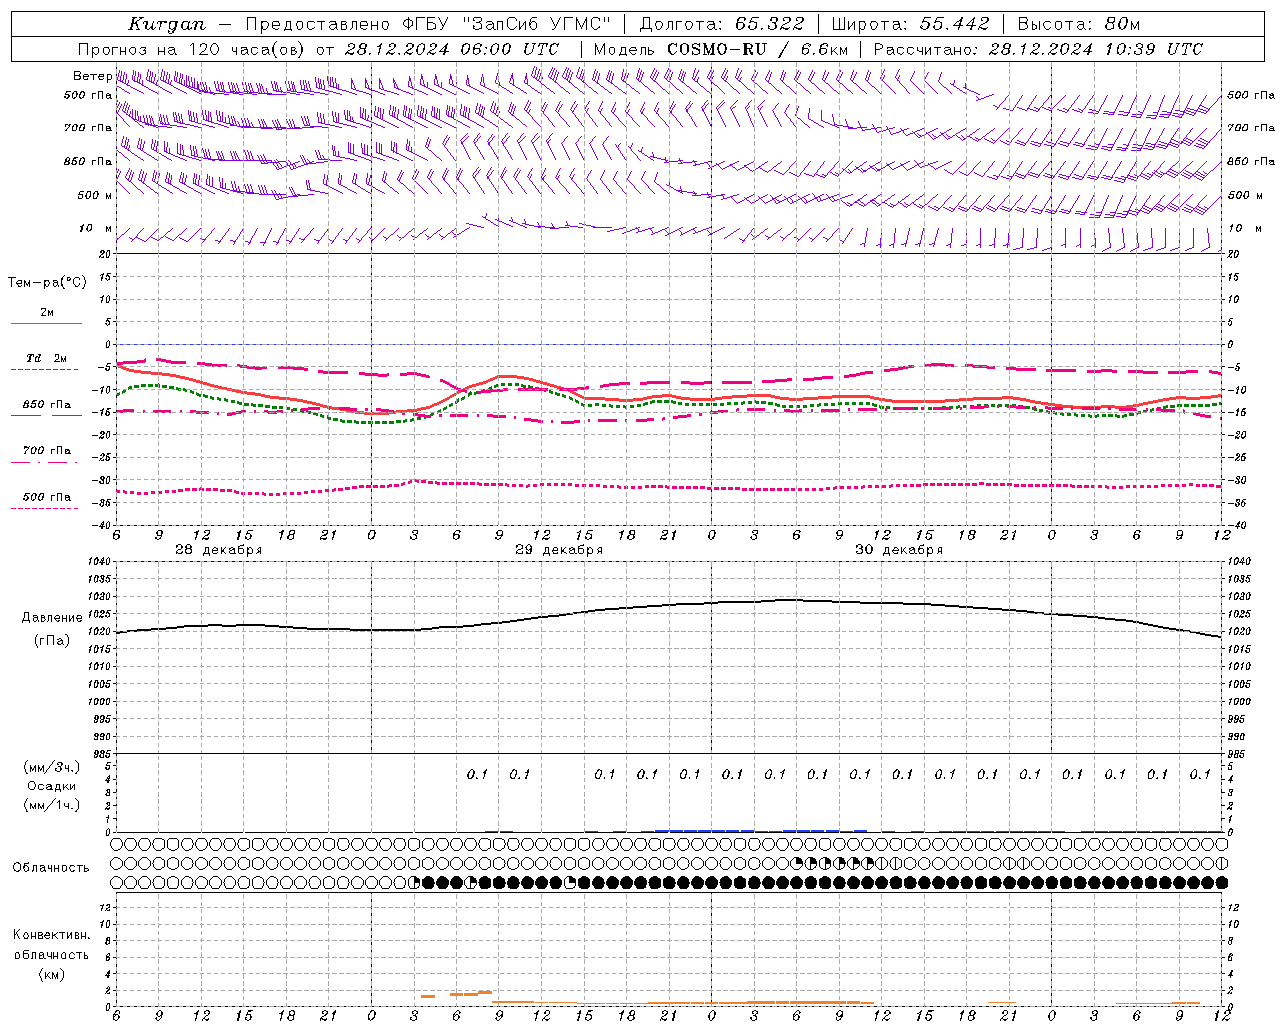Click the Широта 55.442 header field
The width and height of the screenshot is (1280, 1024).
[910, 24]
